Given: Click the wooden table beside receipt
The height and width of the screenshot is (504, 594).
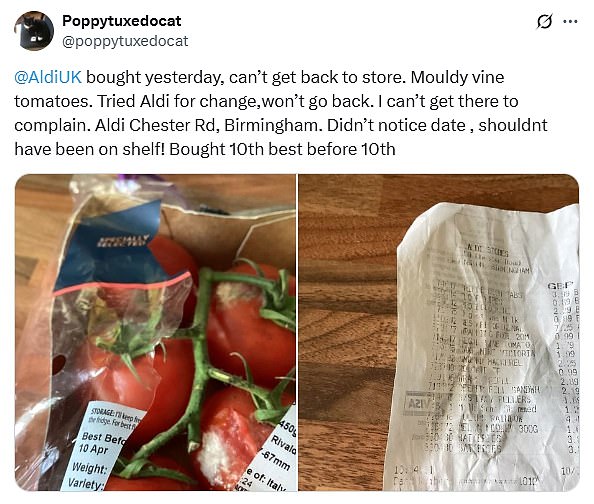Looking at the screenshot, I should tap(347, 333).
